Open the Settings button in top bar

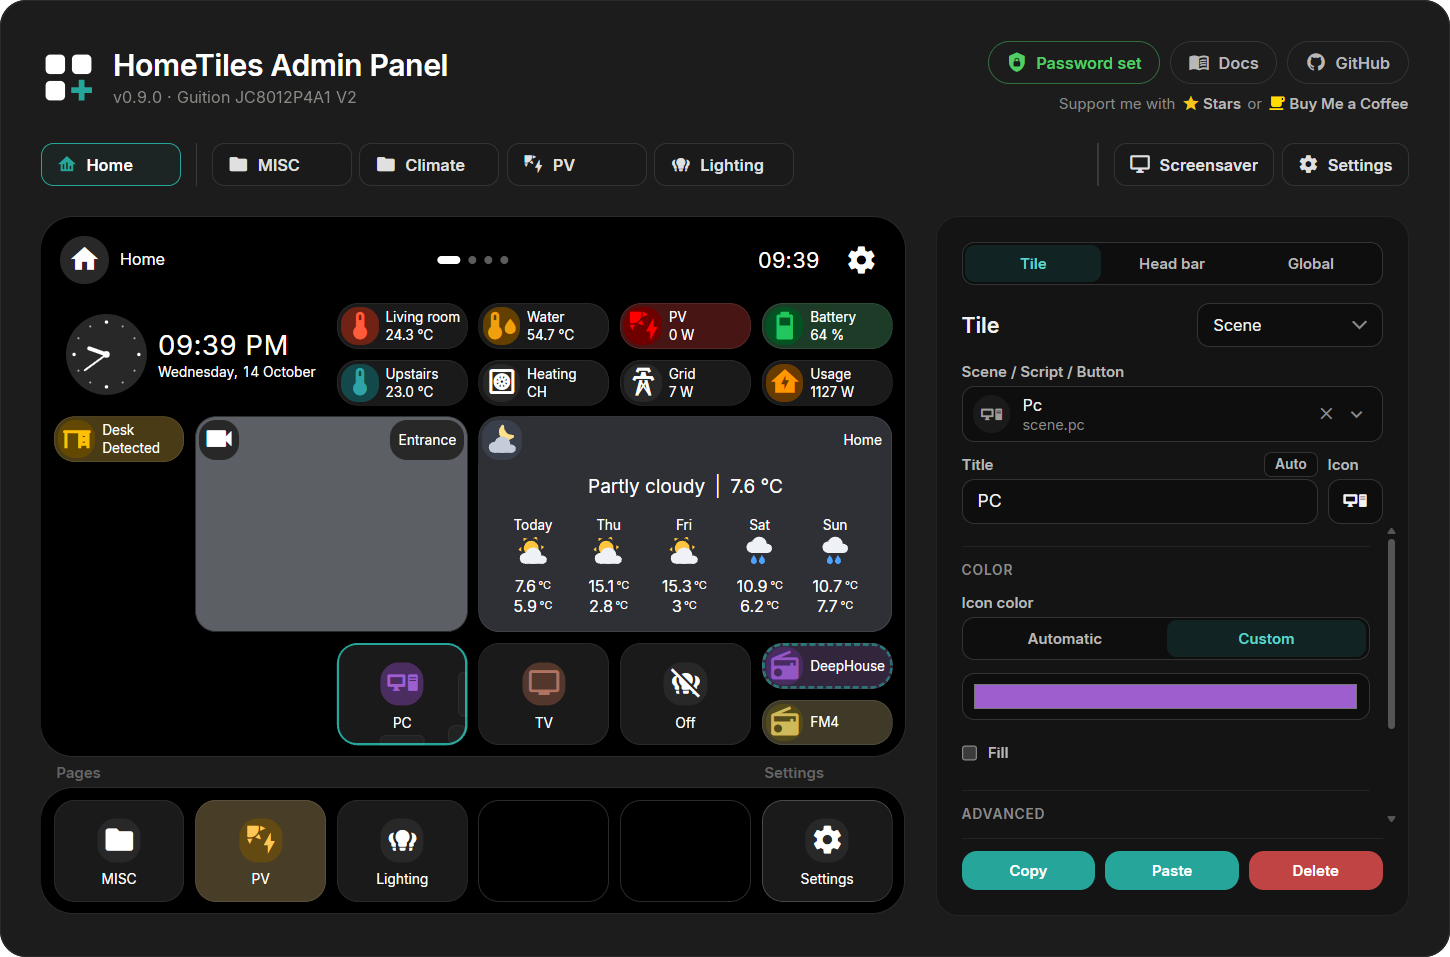[x=1346, y=165]
